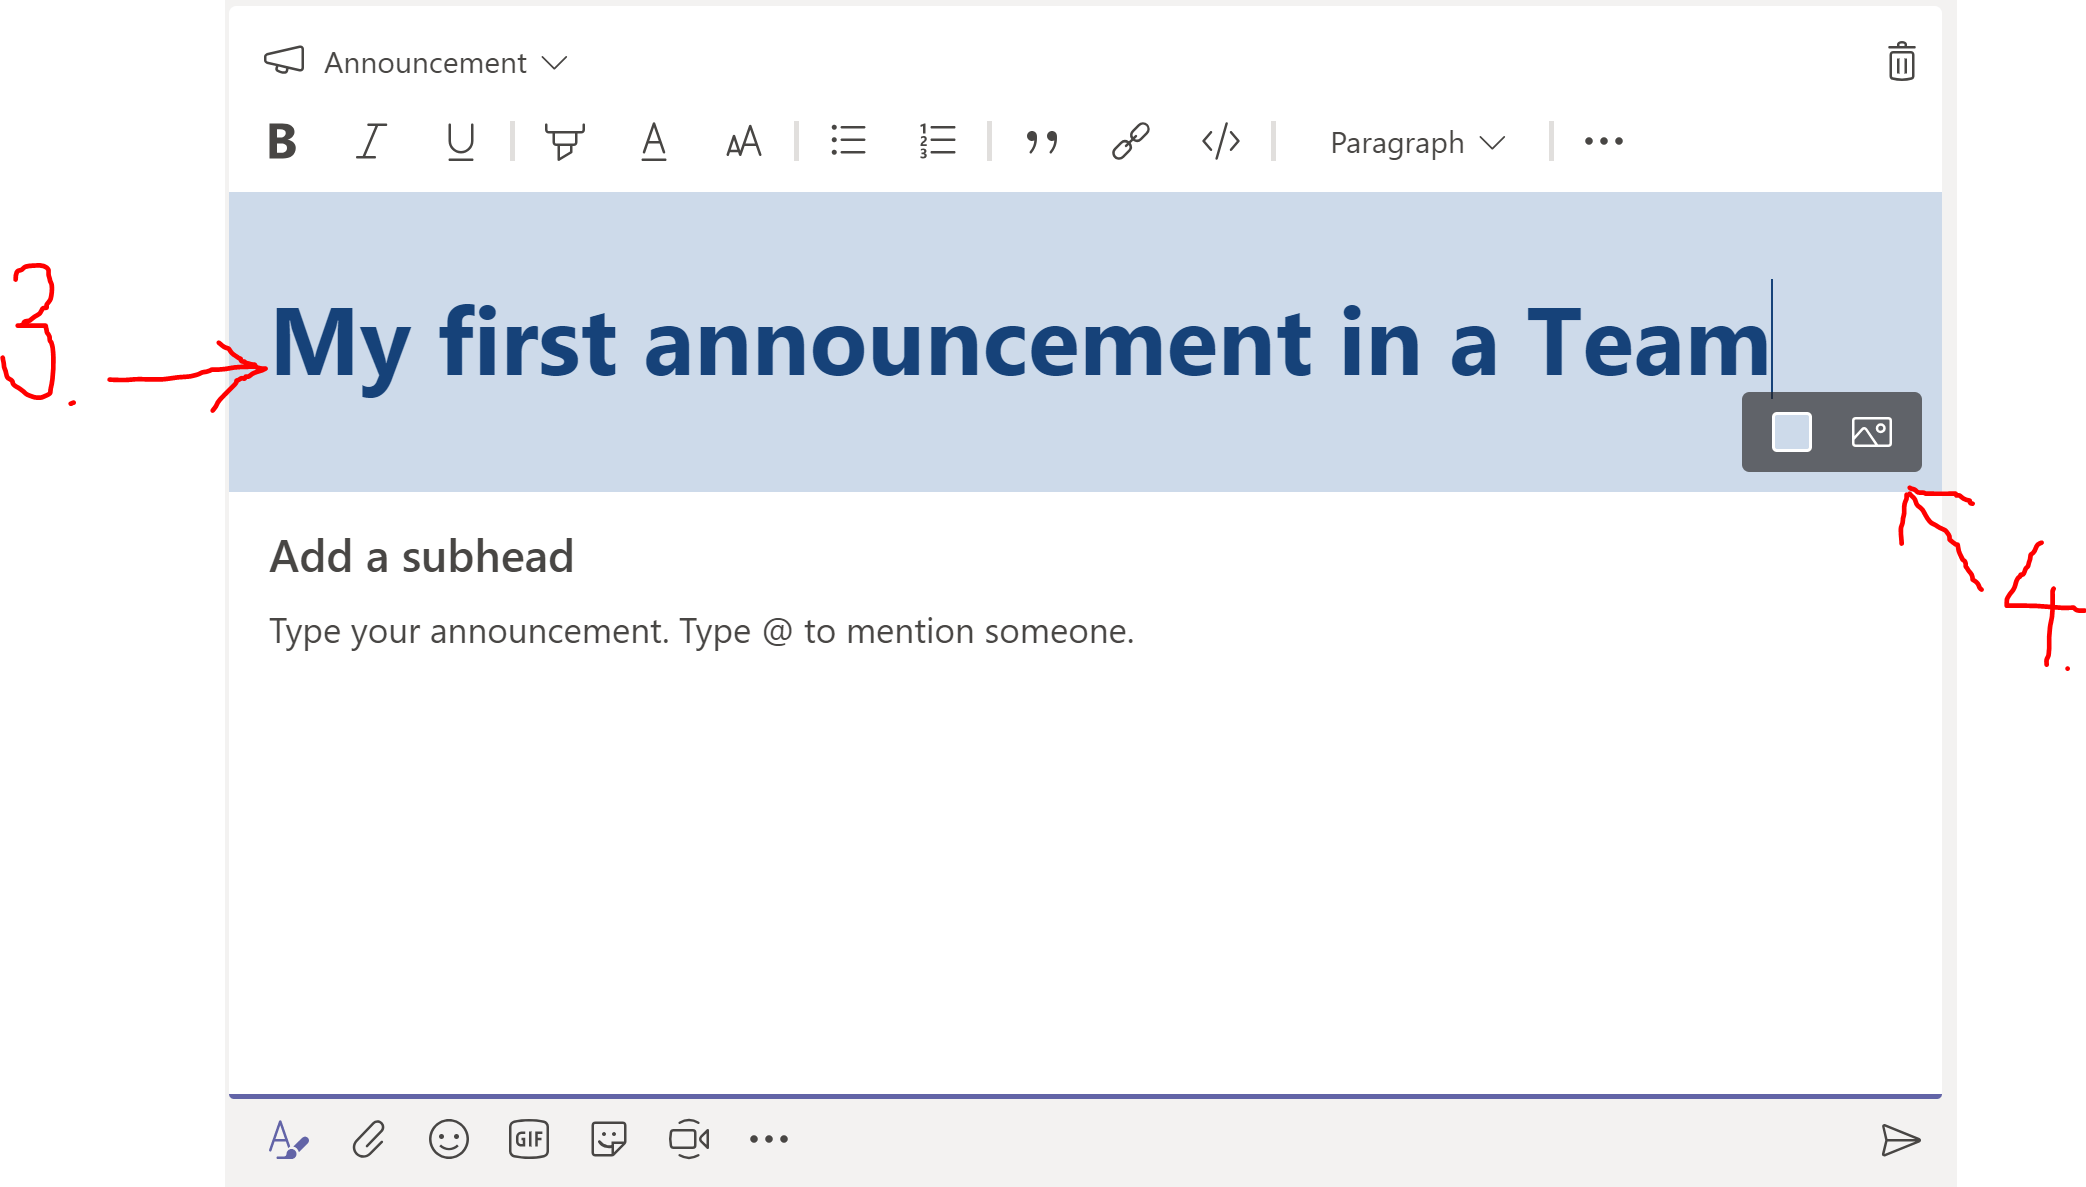The width and height of the screenshot is (2086, 1187).
Task: Insert a hyperlink
Action: pyautogui.click(x=1131, y=141)
